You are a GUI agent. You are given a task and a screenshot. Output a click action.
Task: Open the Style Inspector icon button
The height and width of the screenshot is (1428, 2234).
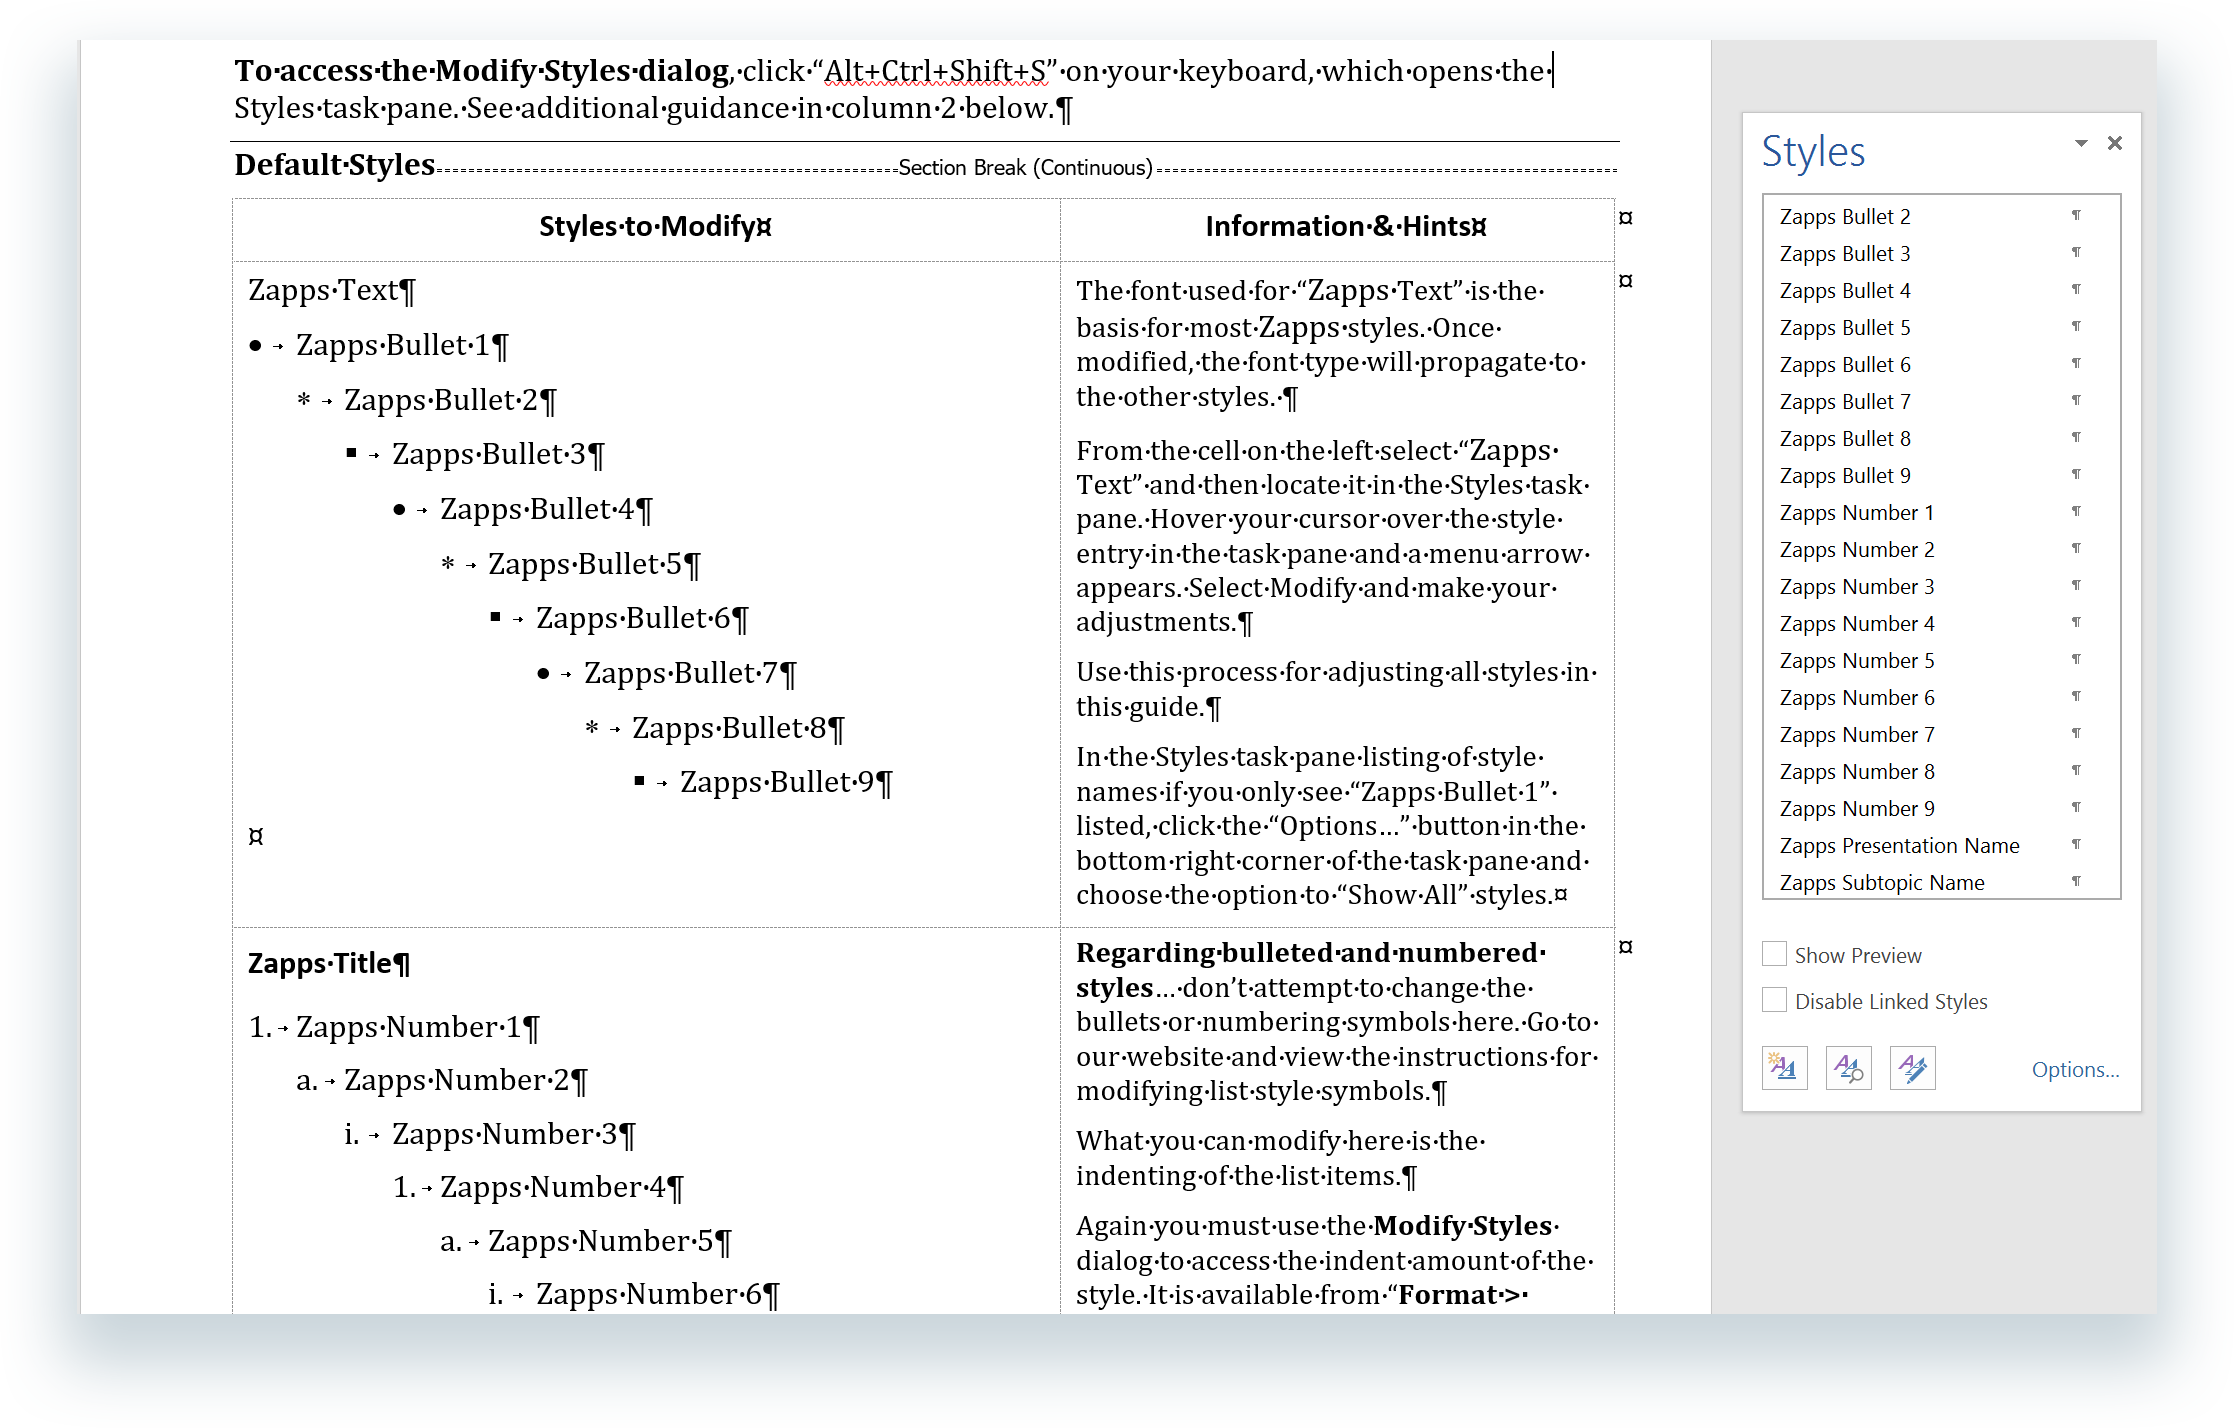pyautogui.click(x=1848, y=1068)
